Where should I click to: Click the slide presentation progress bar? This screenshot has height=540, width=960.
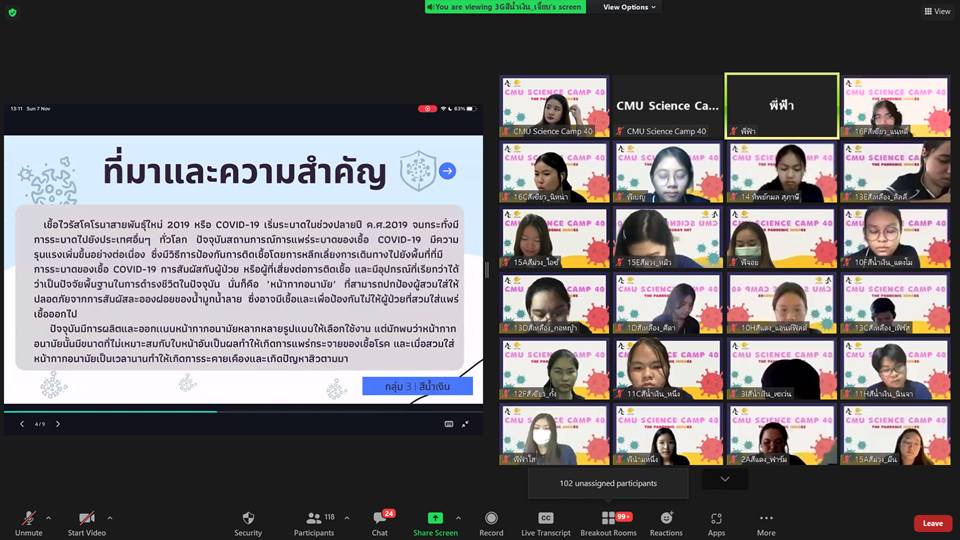coord(243,411)
